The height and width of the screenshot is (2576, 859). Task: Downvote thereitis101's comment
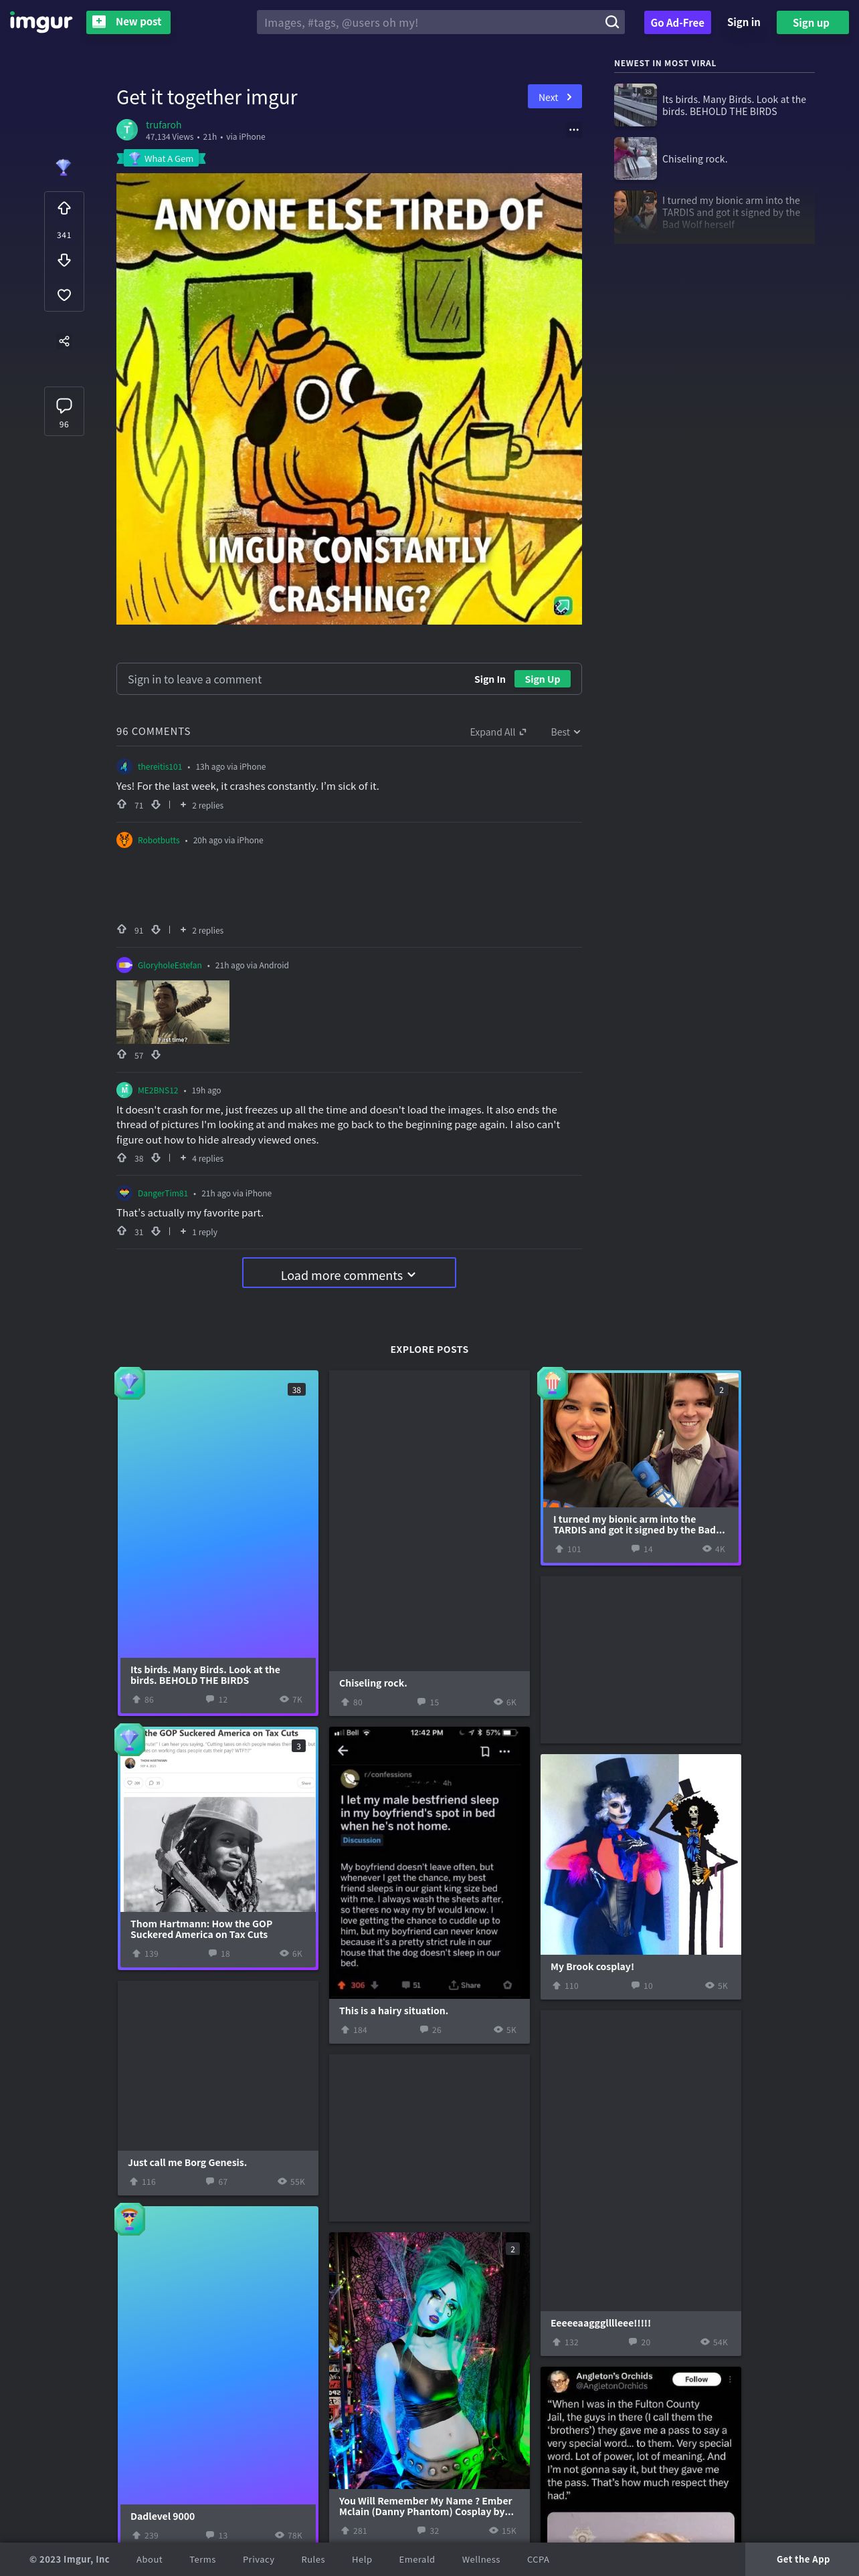(x=156, y=804)
